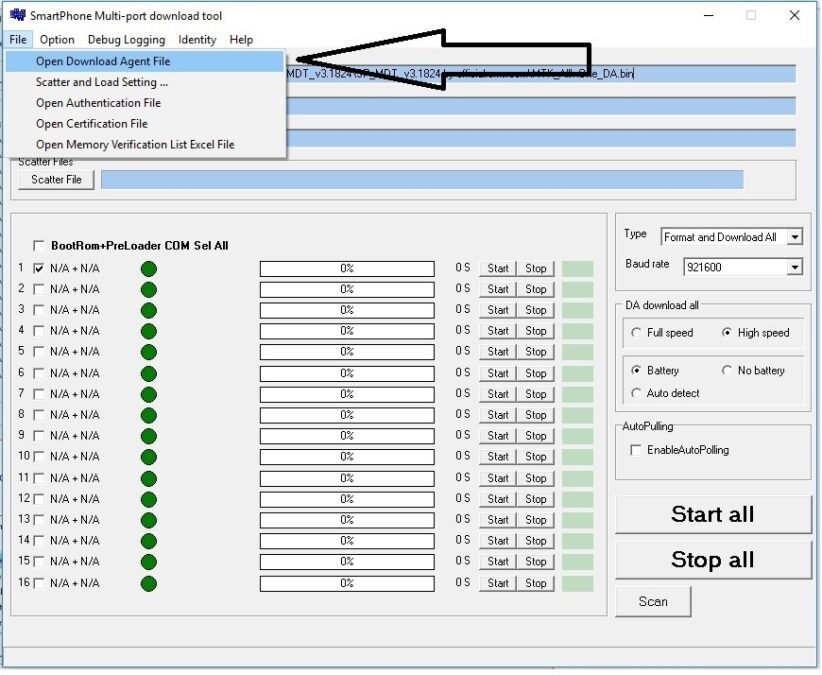Click Stop button for port 16
Viewport: 822px width, 675px height.
[x=536, y=584]
